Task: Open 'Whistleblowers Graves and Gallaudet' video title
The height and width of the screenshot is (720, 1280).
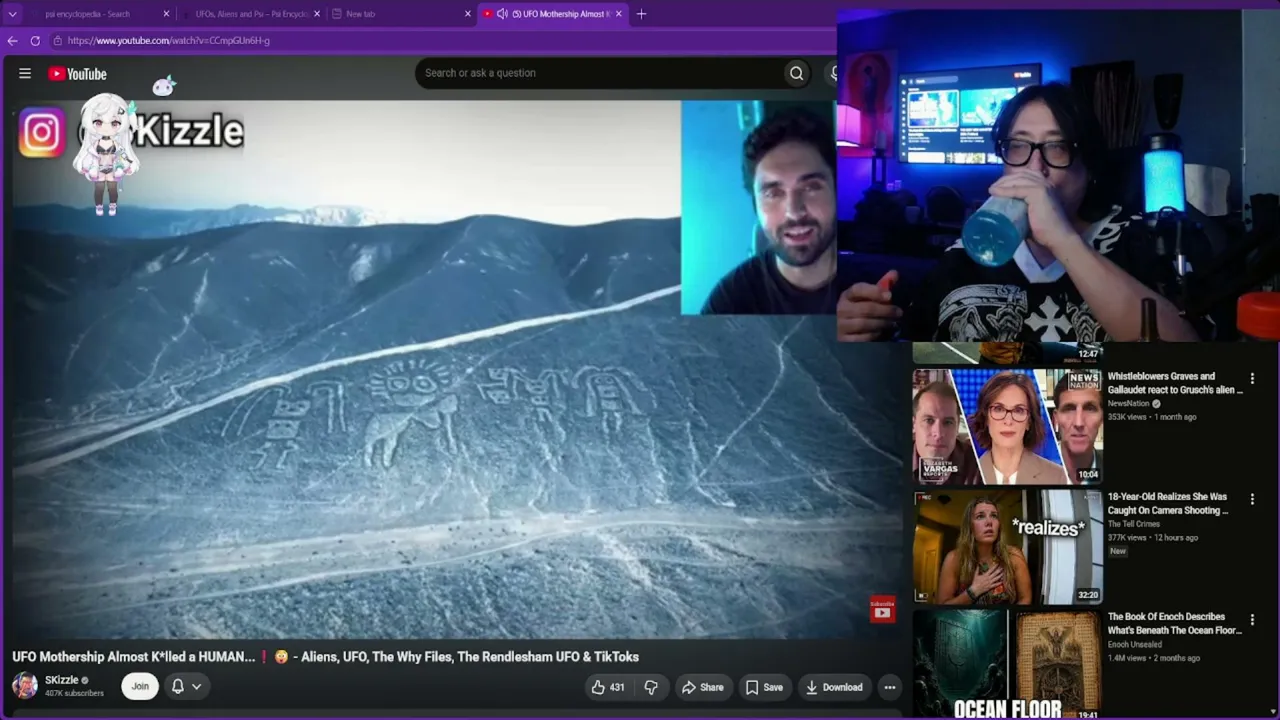Action: pos(1175,383)
